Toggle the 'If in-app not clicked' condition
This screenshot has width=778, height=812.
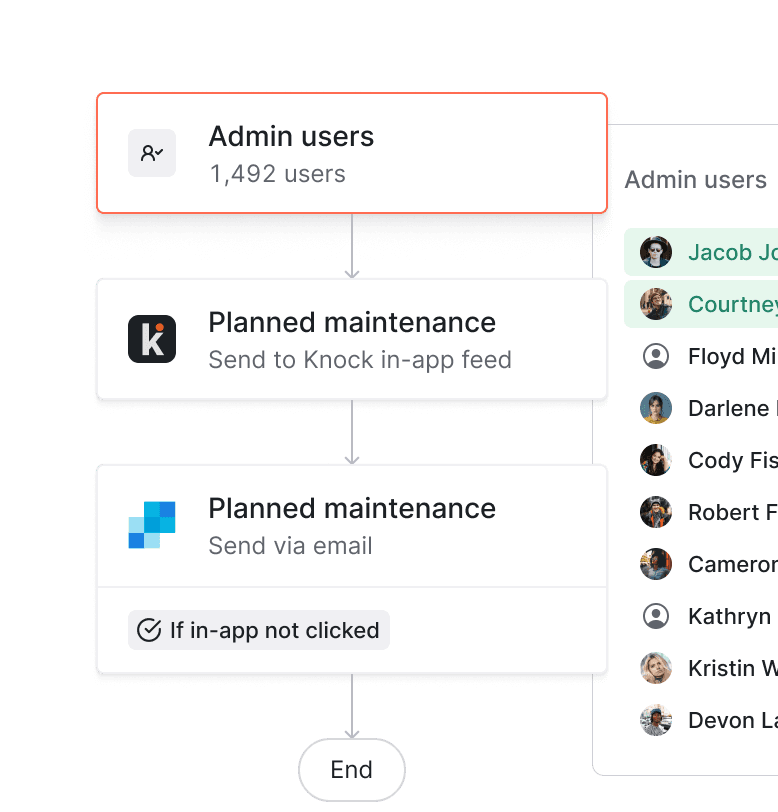(x=258, y=630)
